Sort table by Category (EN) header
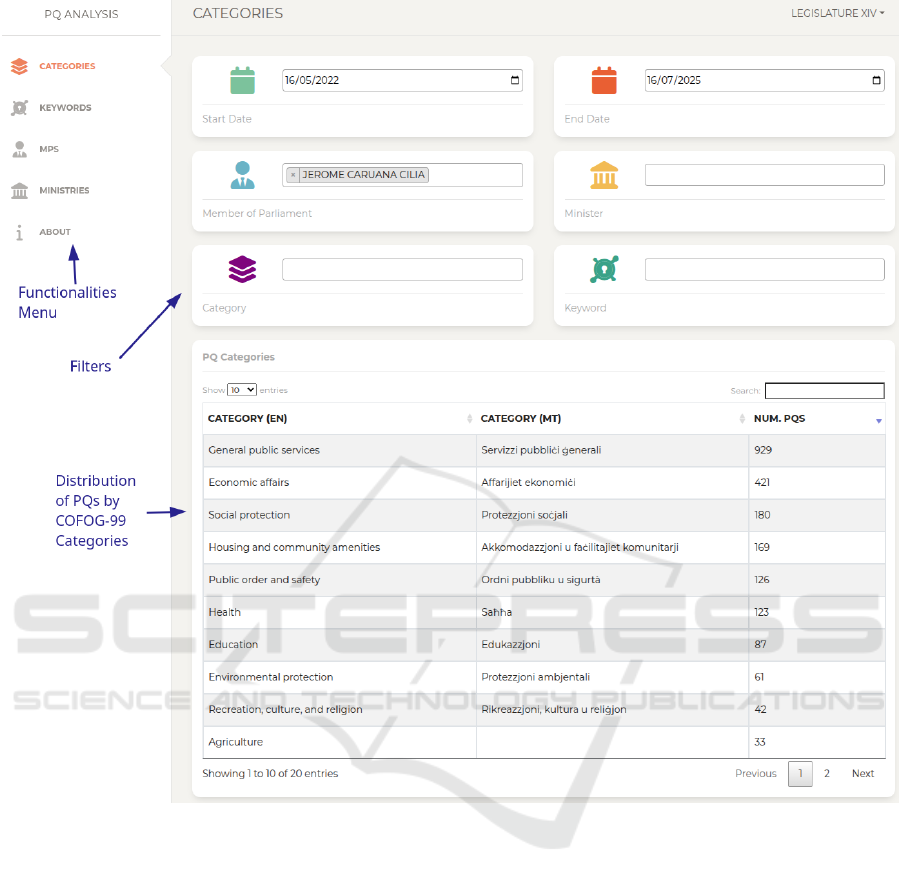The image size is (901, 884). point(248,419)
